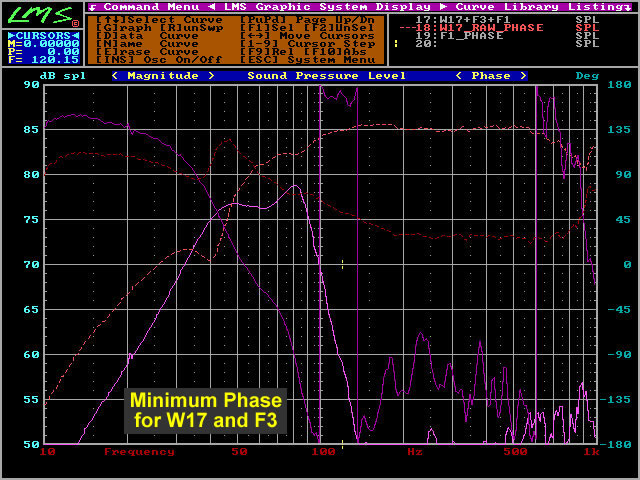Click the 180 degree axis label

tap(619, 84)
